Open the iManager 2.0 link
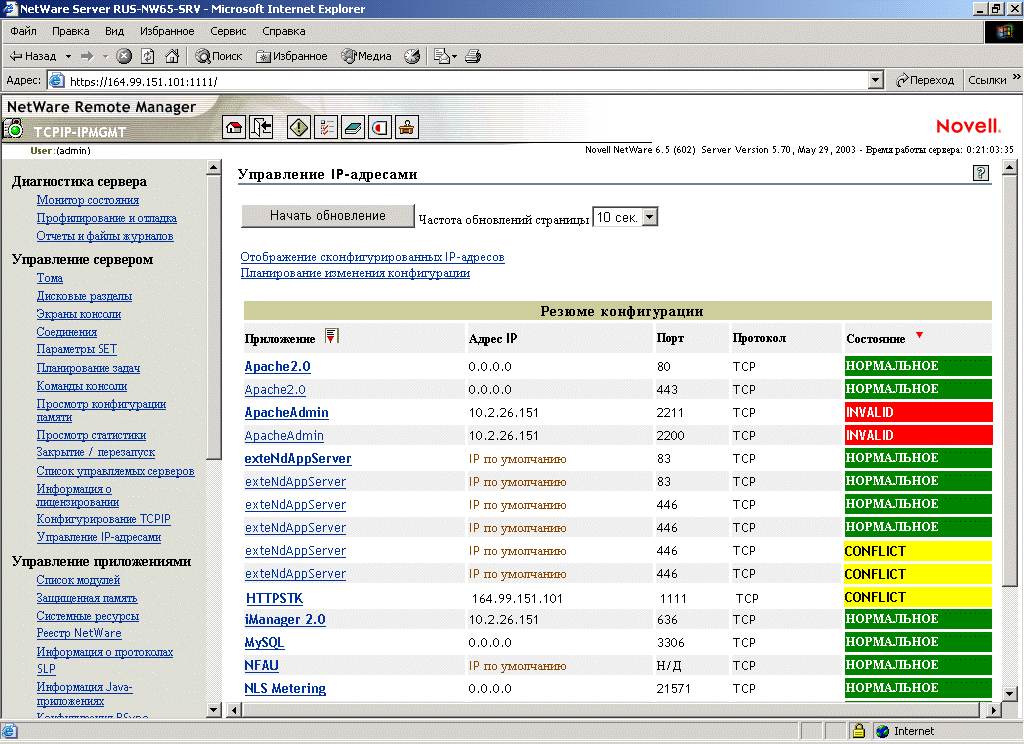The image size is (1024, 744). (x=285, y=619)
